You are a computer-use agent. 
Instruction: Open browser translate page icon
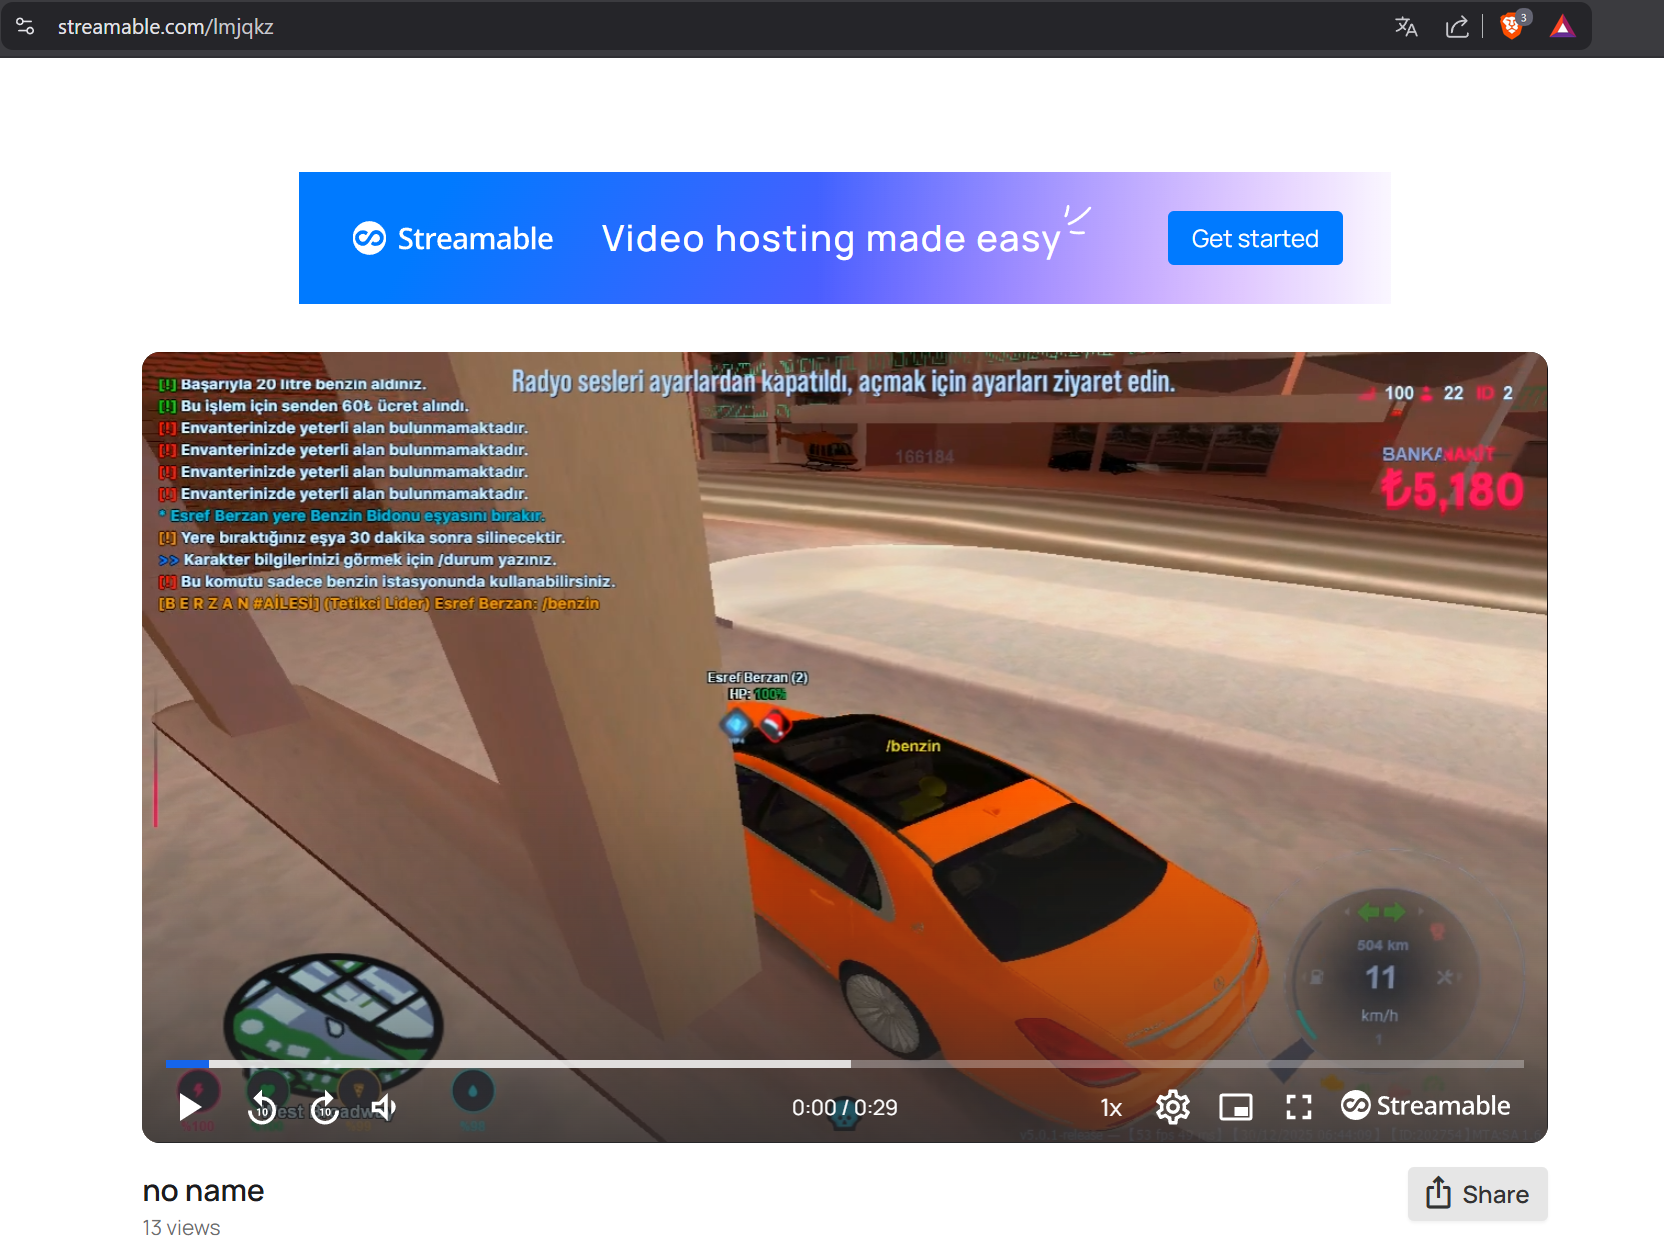coord(1406,27)
